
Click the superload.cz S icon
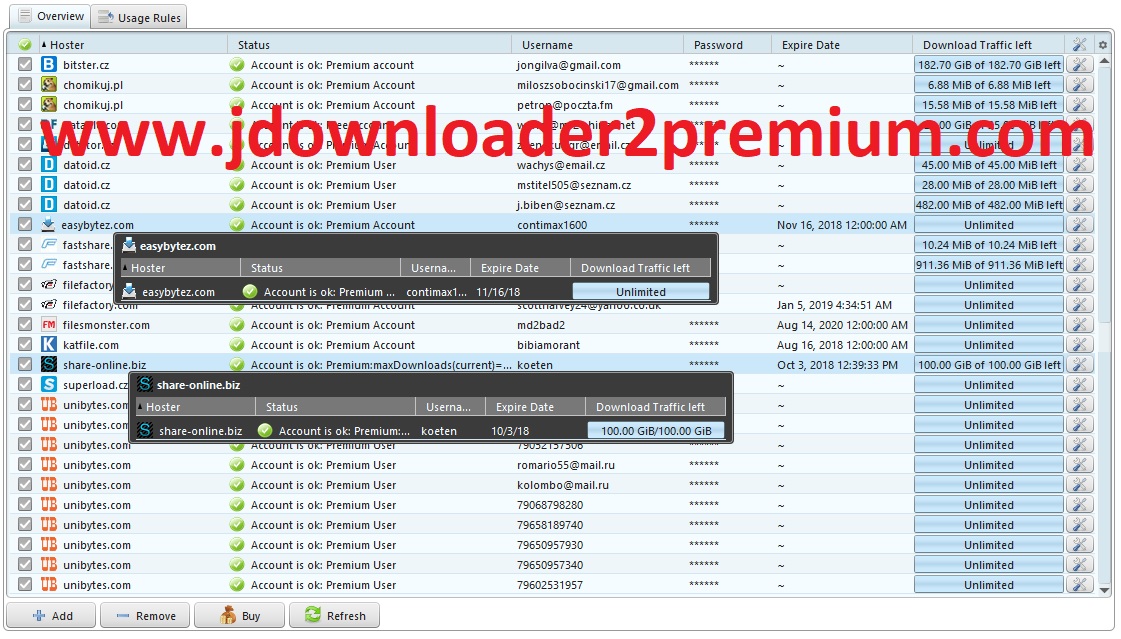(49, 385)
